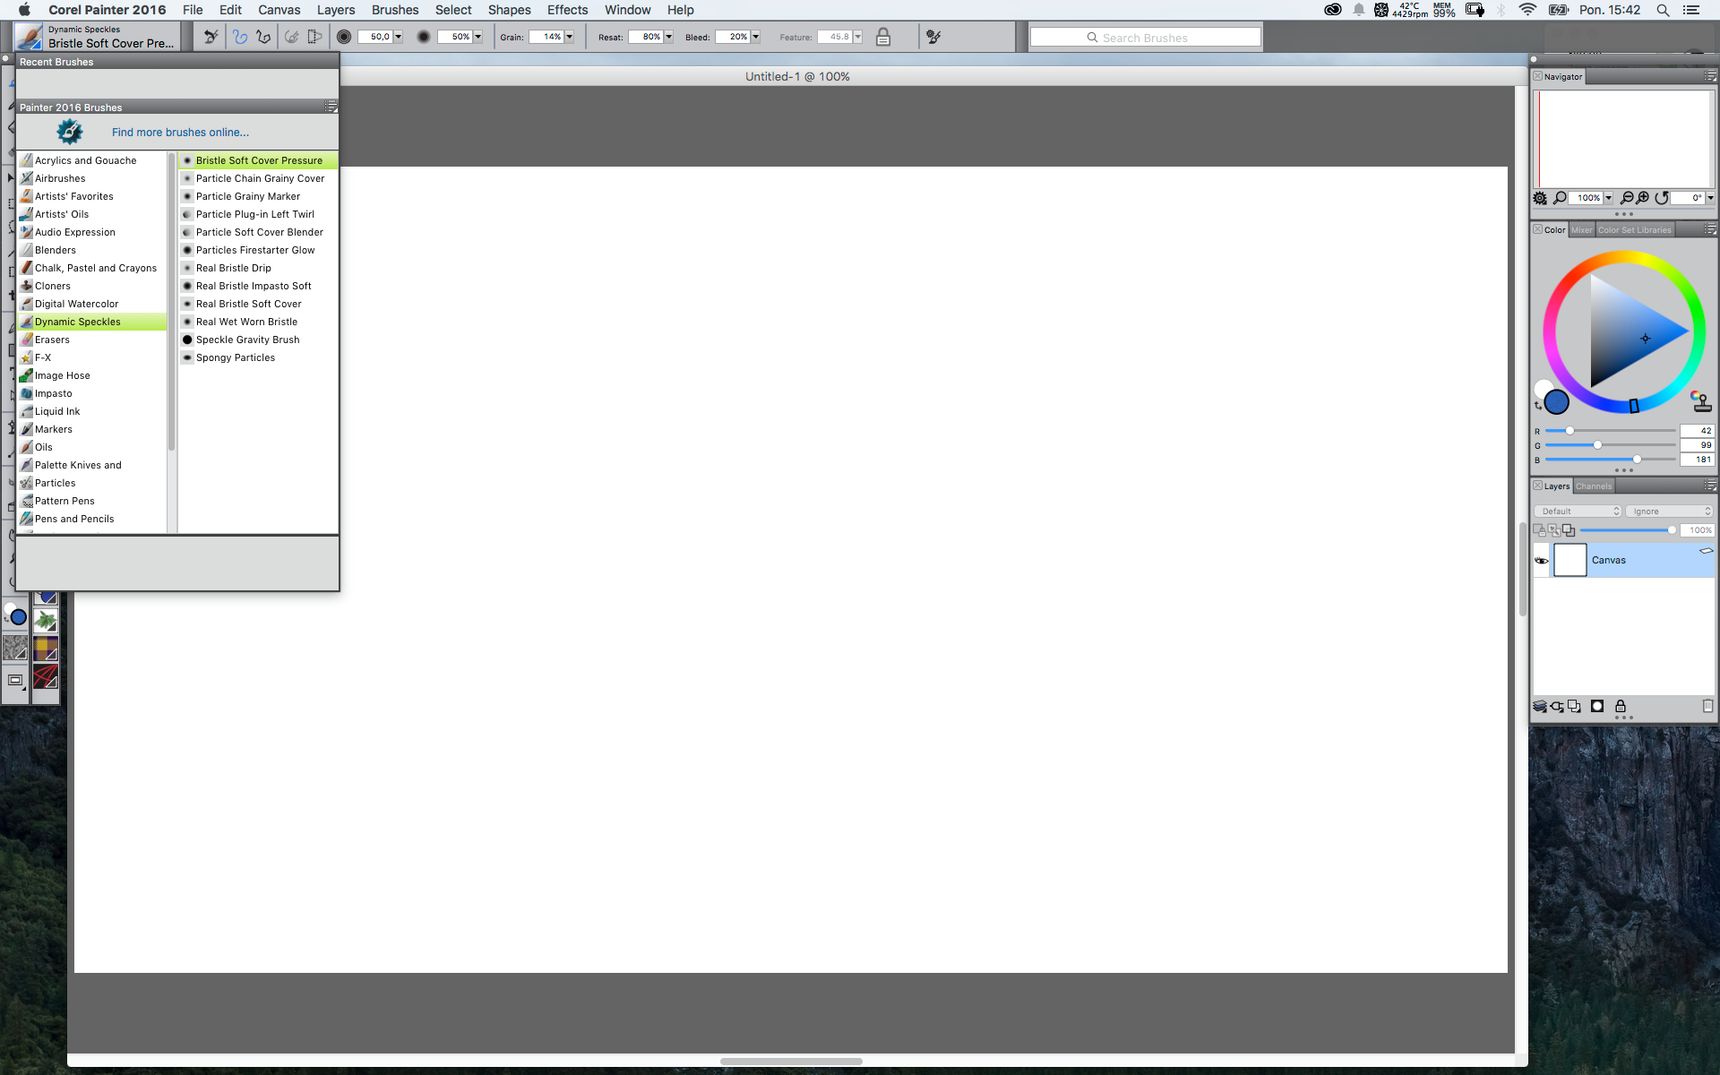Click the clone color stamp icon

coord(1701,402)
